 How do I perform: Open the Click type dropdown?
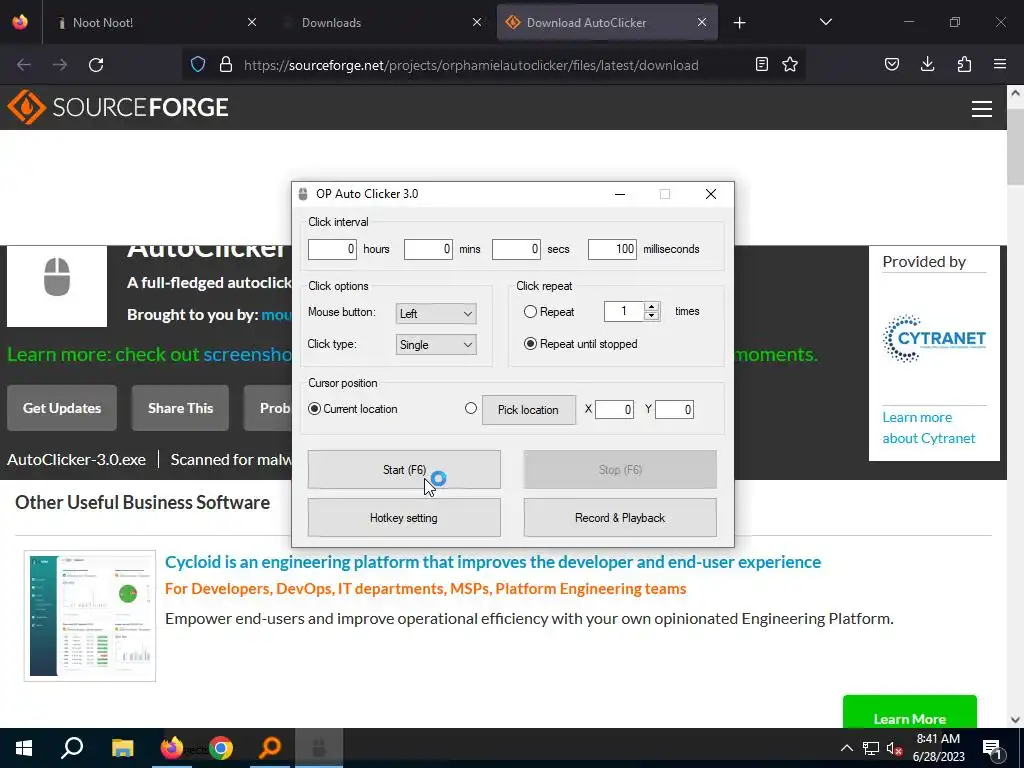(436, 345)
